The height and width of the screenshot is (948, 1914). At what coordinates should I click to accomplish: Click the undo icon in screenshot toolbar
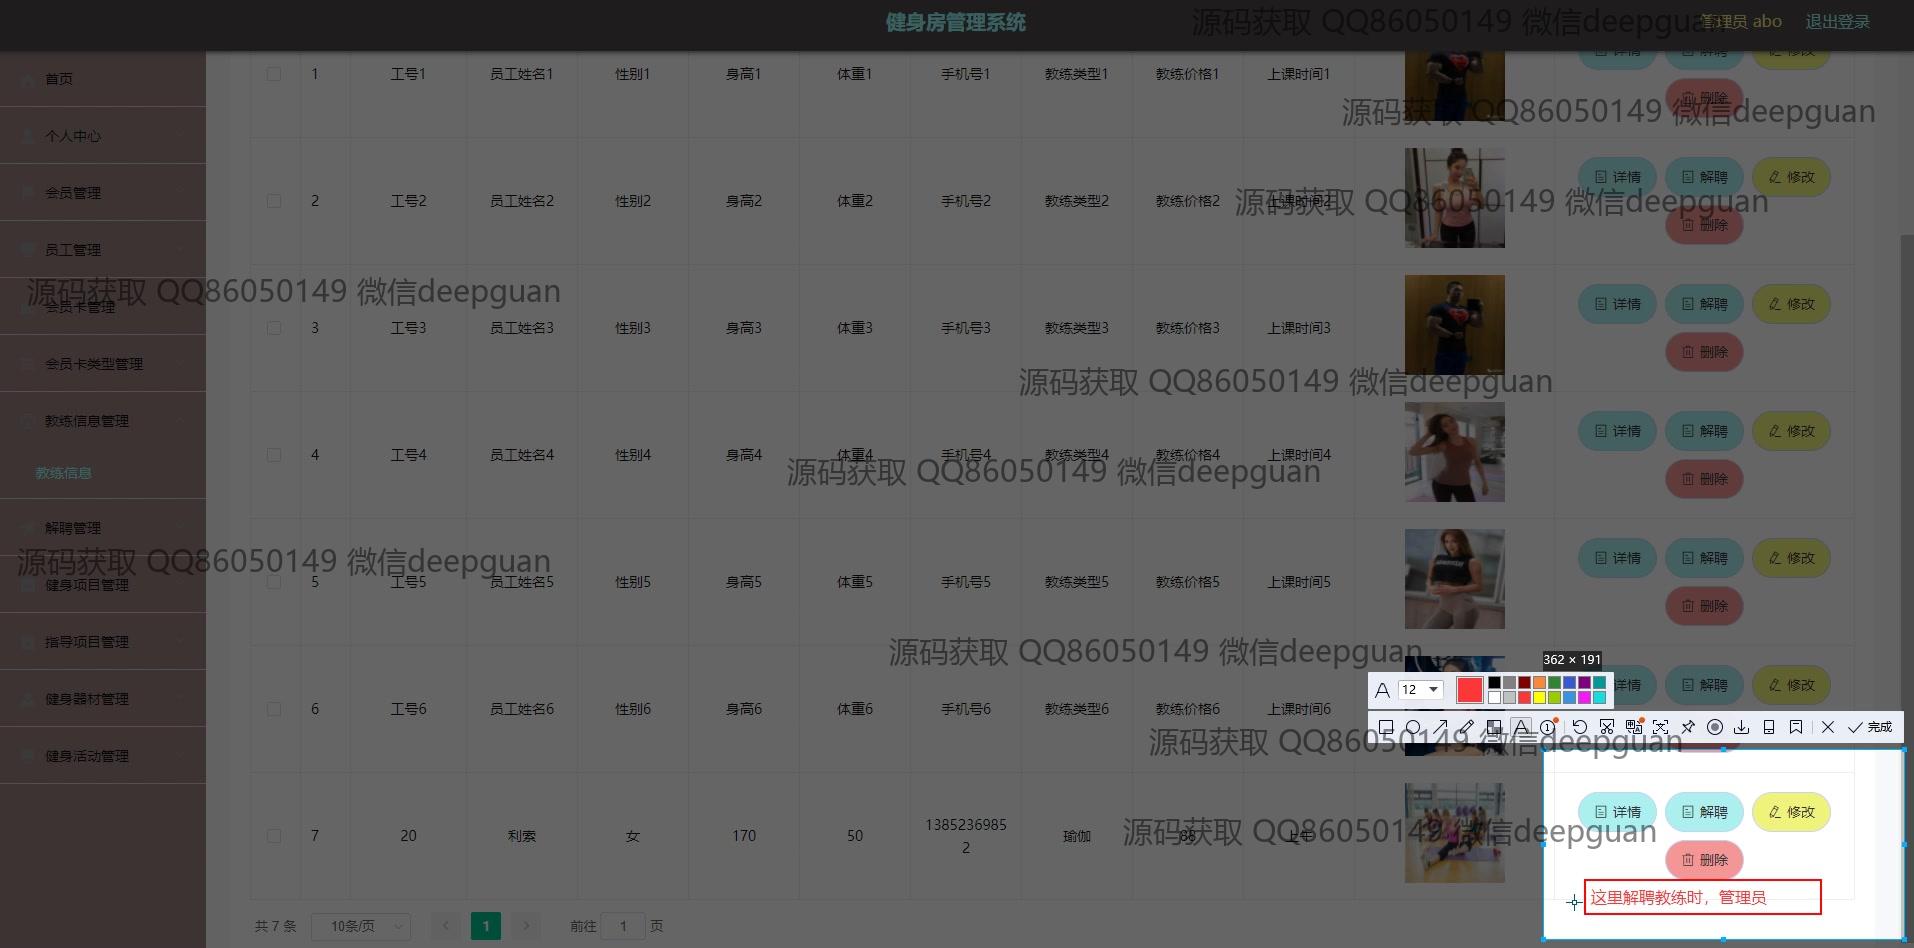point(1580,727)
